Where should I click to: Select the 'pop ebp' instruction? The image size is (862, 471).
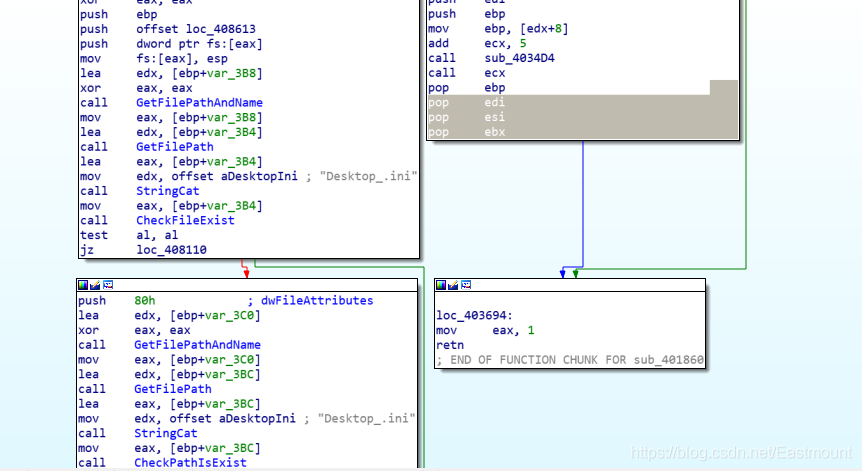tap(467, 88)
